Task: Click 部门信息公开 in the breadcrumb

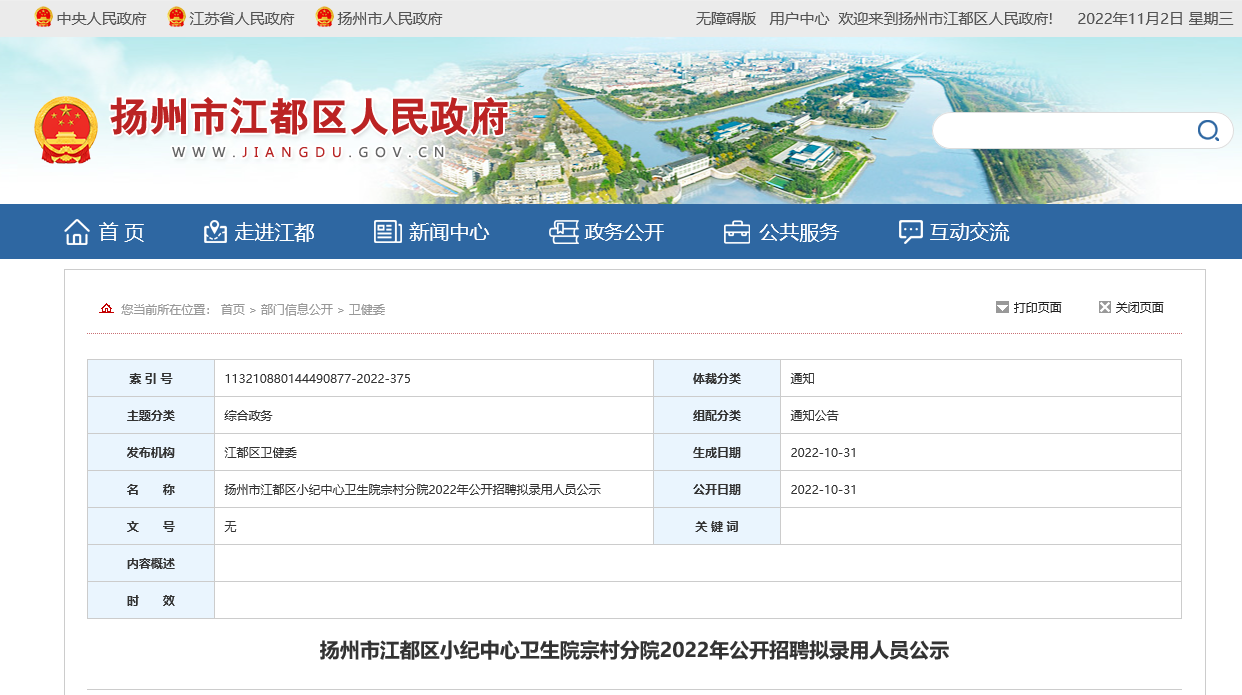Action: (x=296, y=310)
